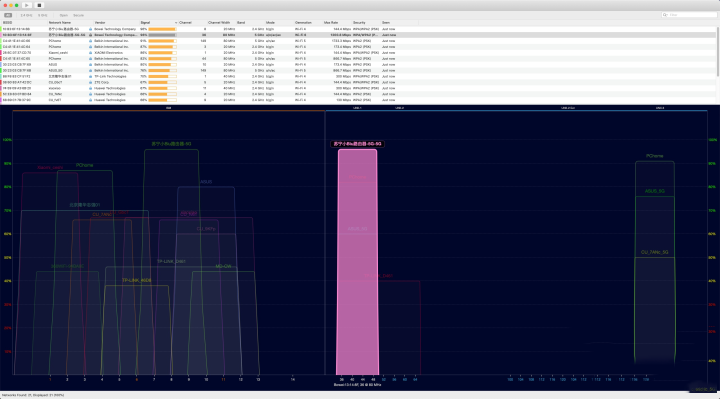Click channel 14 axis label
Viewport: 720px width, 399px height.
coord(292,380)
